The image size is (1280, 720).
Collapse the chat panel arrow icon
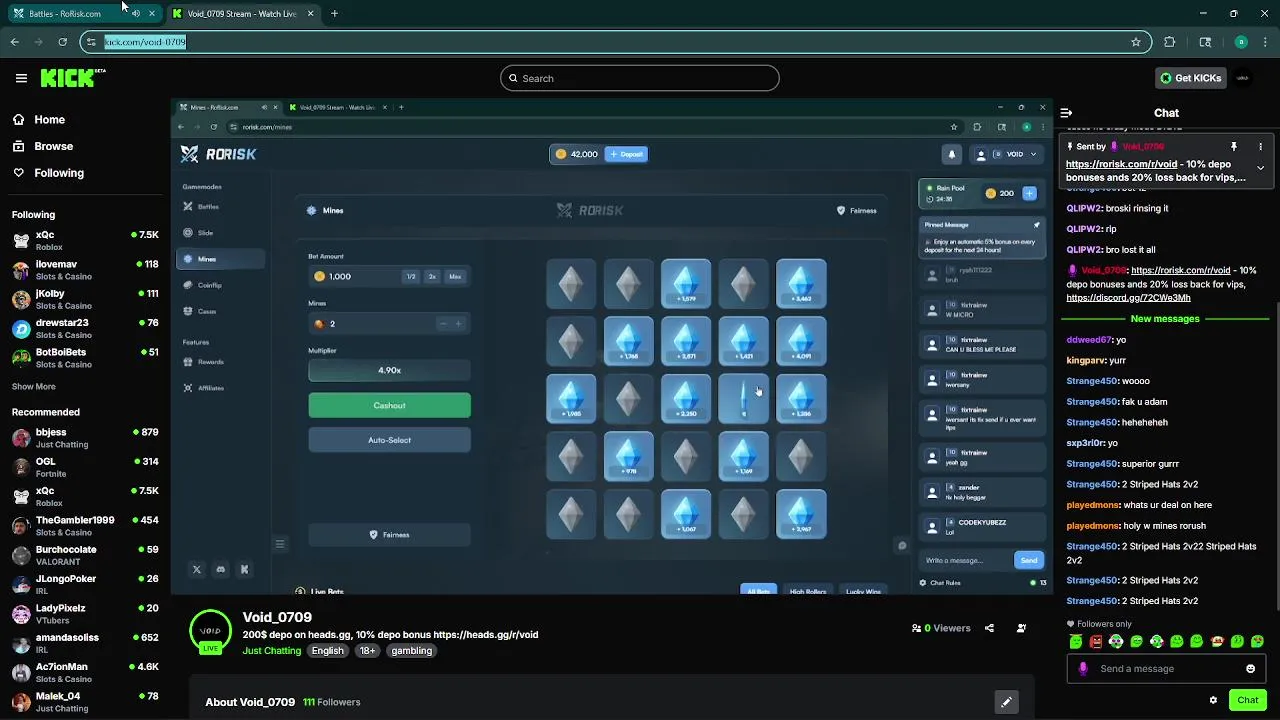(1066, 113)
